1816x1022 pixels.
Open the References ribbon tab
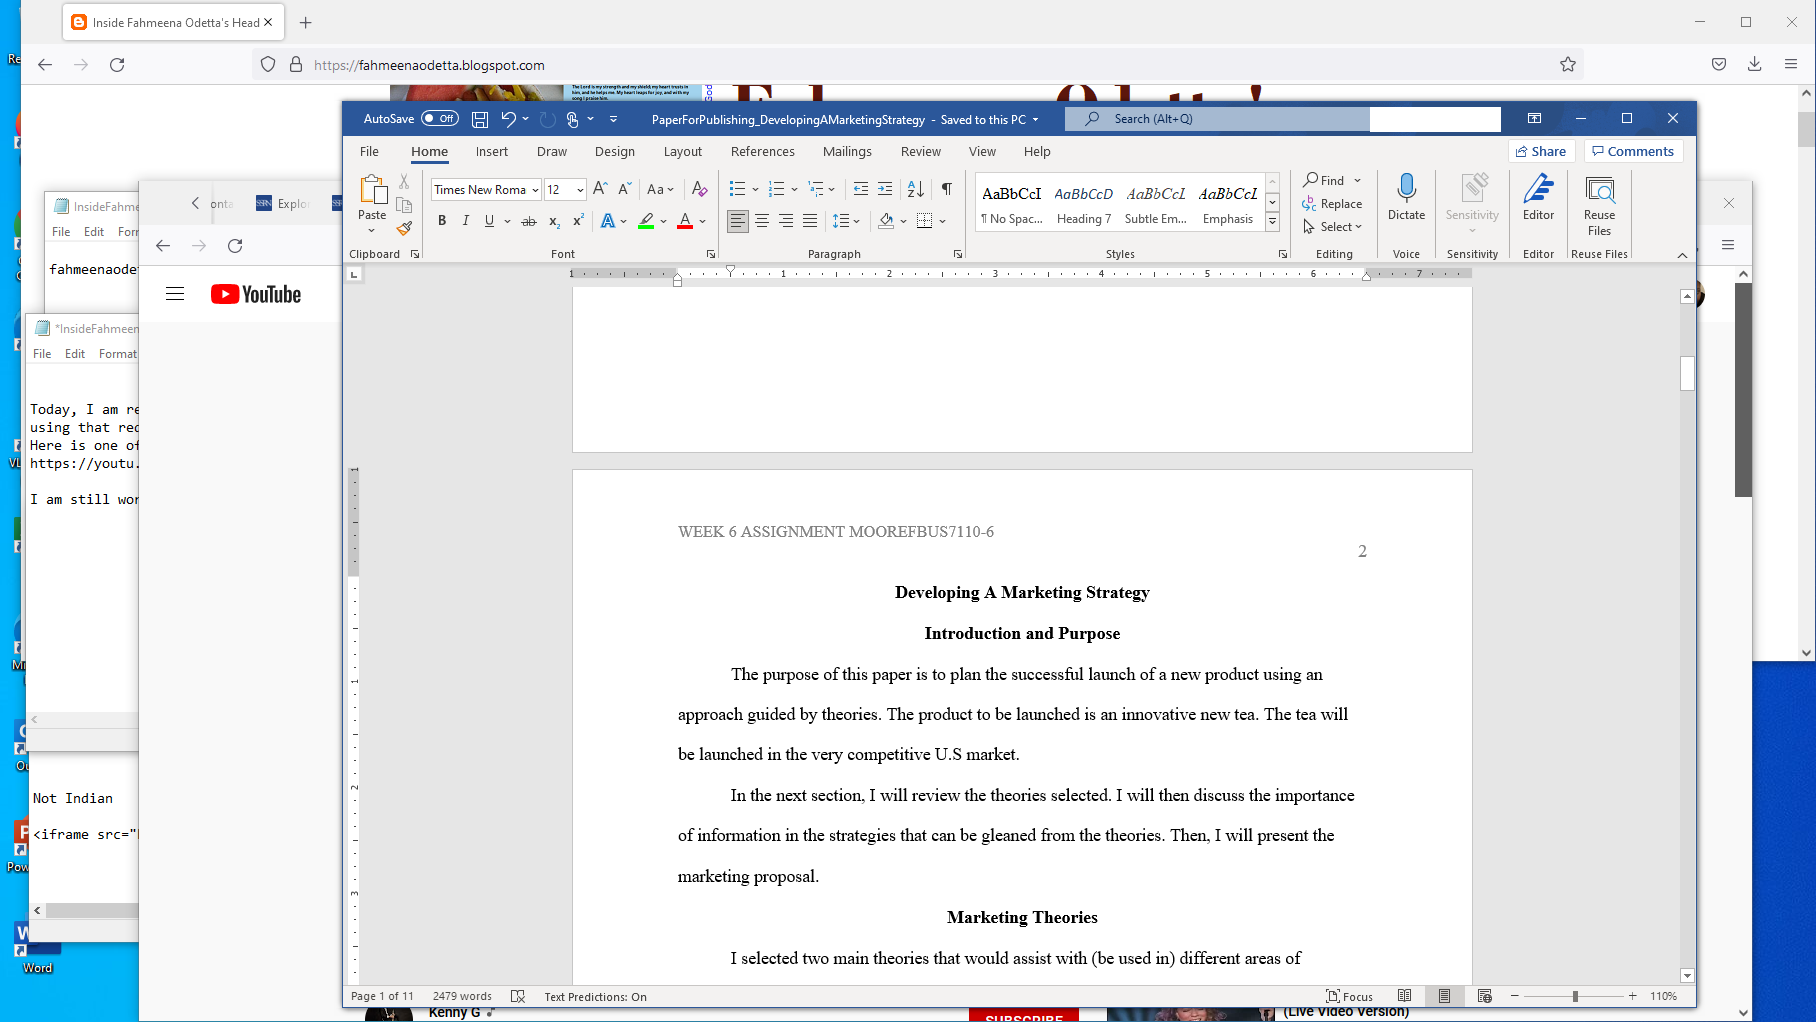(763, 152)
